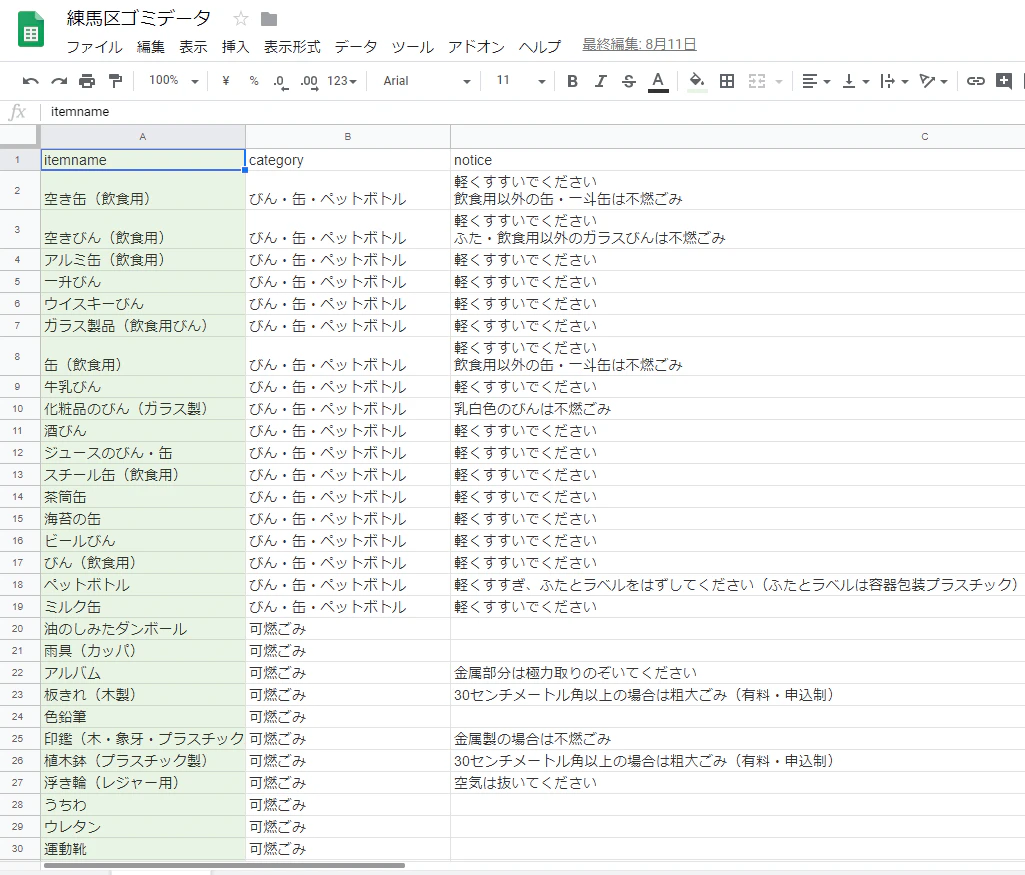This screenshot has height=875, width=1025.
Task: Toggle strikethrough formatting
Action: (628, 81)
